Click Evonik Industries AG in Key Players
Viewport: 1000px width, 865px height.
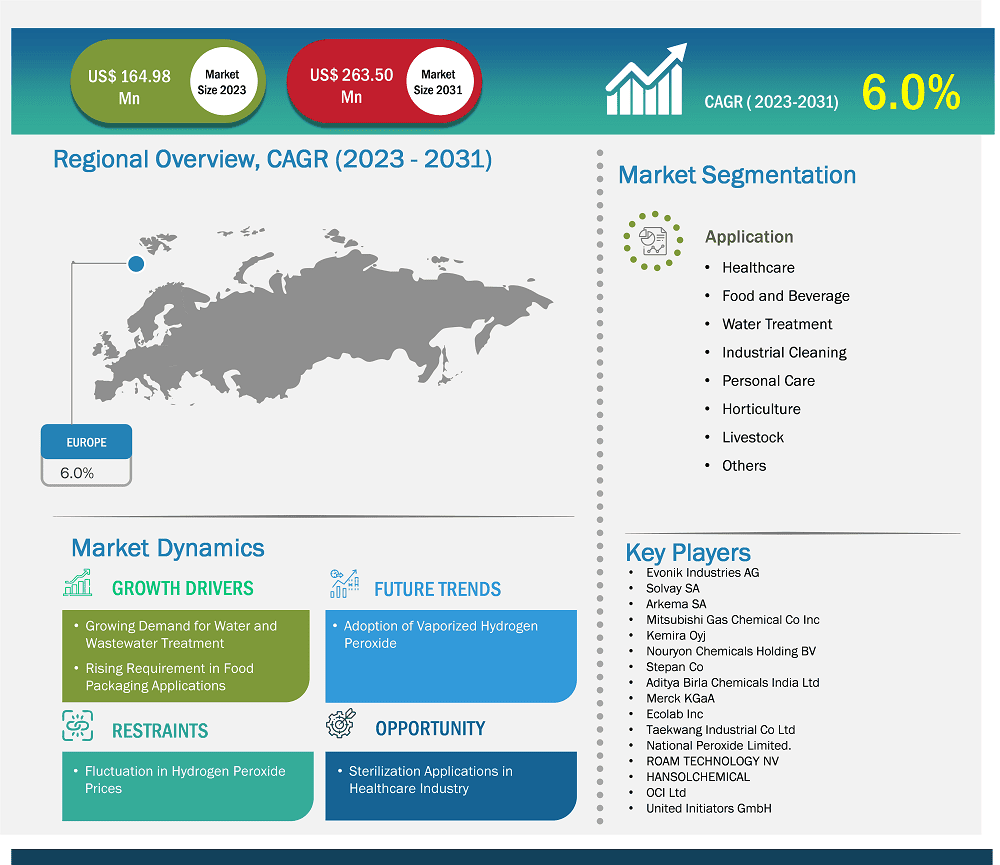(x=702, y=573)
